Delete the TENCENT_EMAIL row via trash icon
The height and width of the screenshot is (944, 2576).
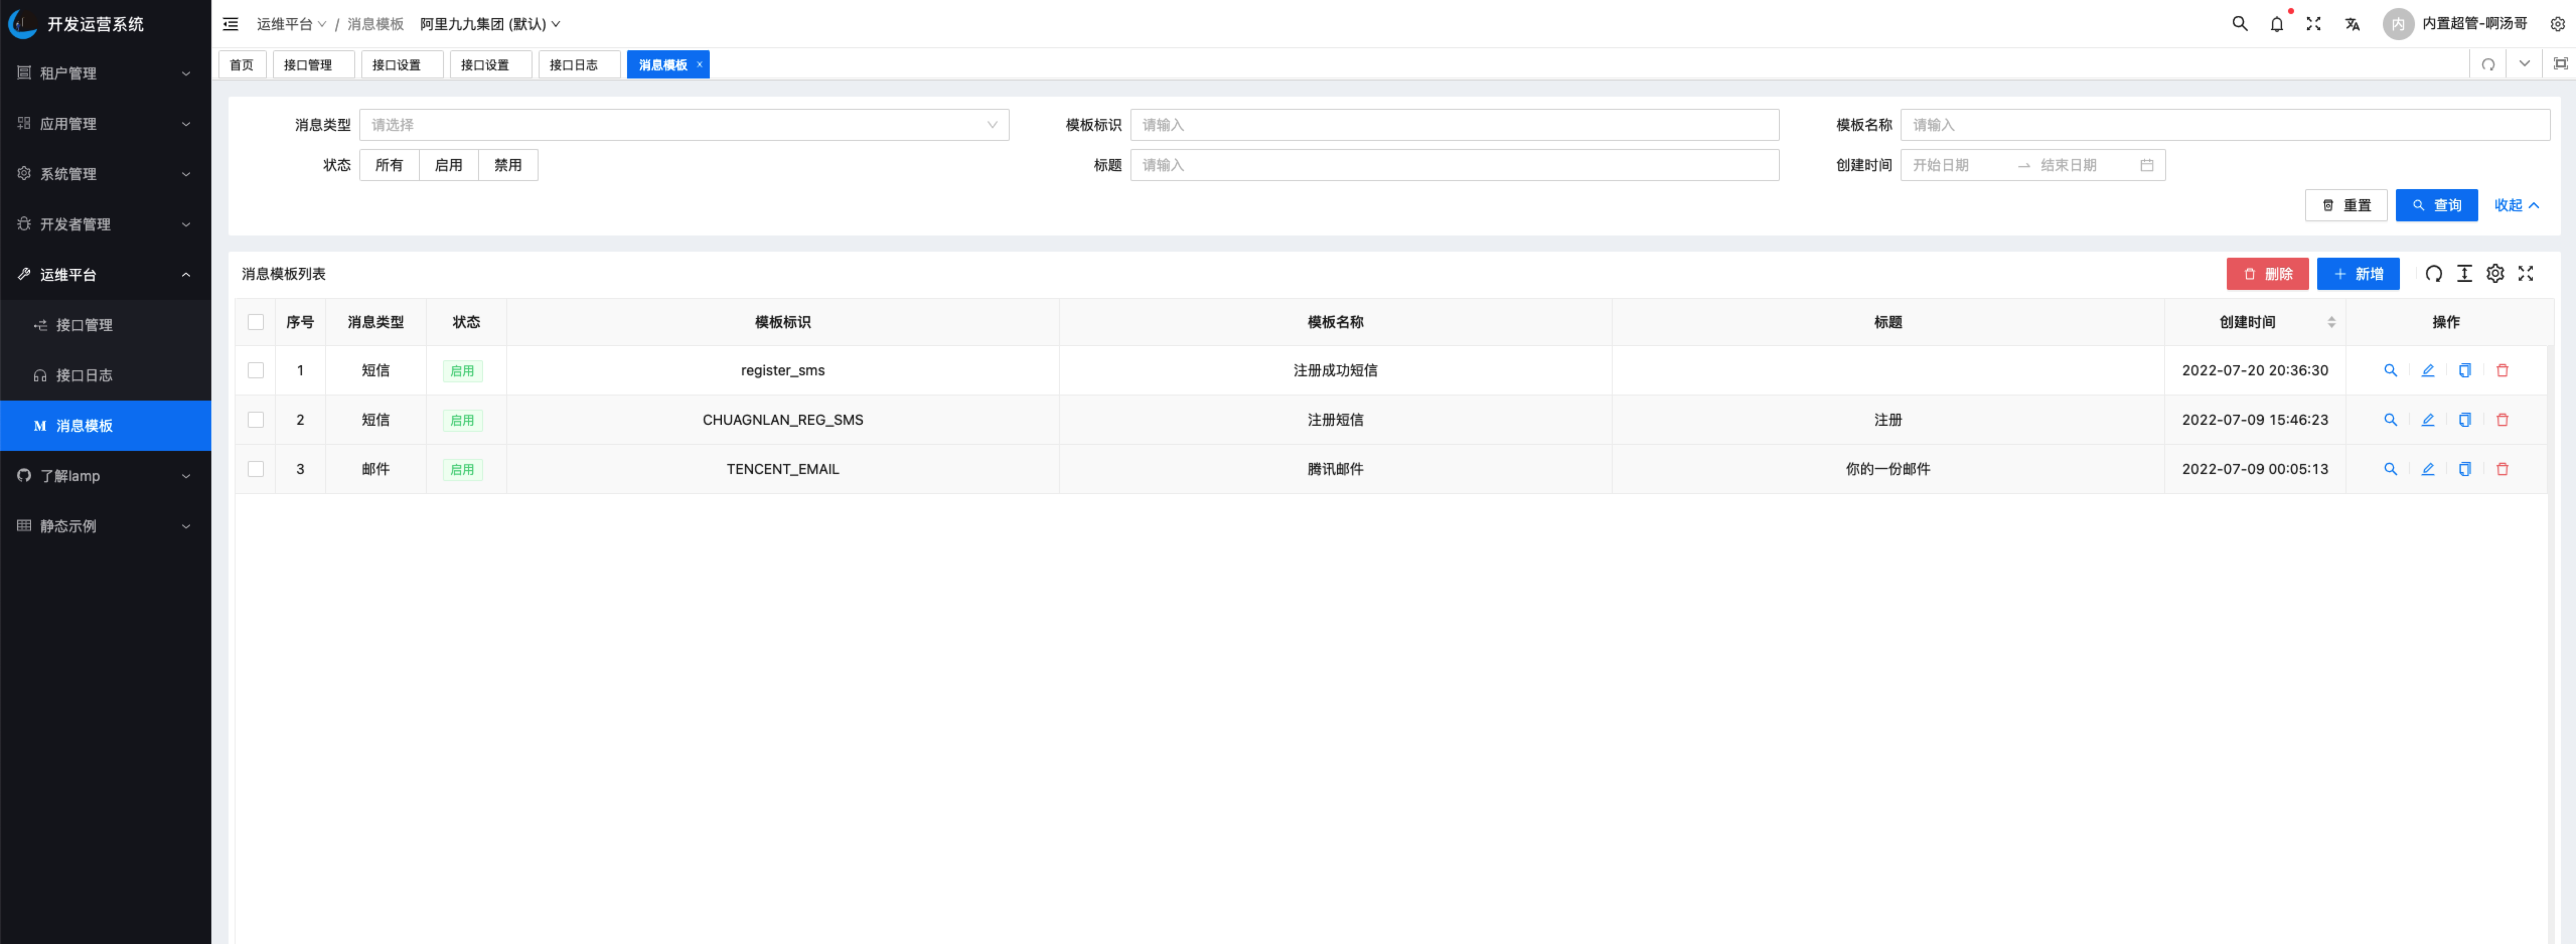pyautogui.click(x=2502, y=469)
